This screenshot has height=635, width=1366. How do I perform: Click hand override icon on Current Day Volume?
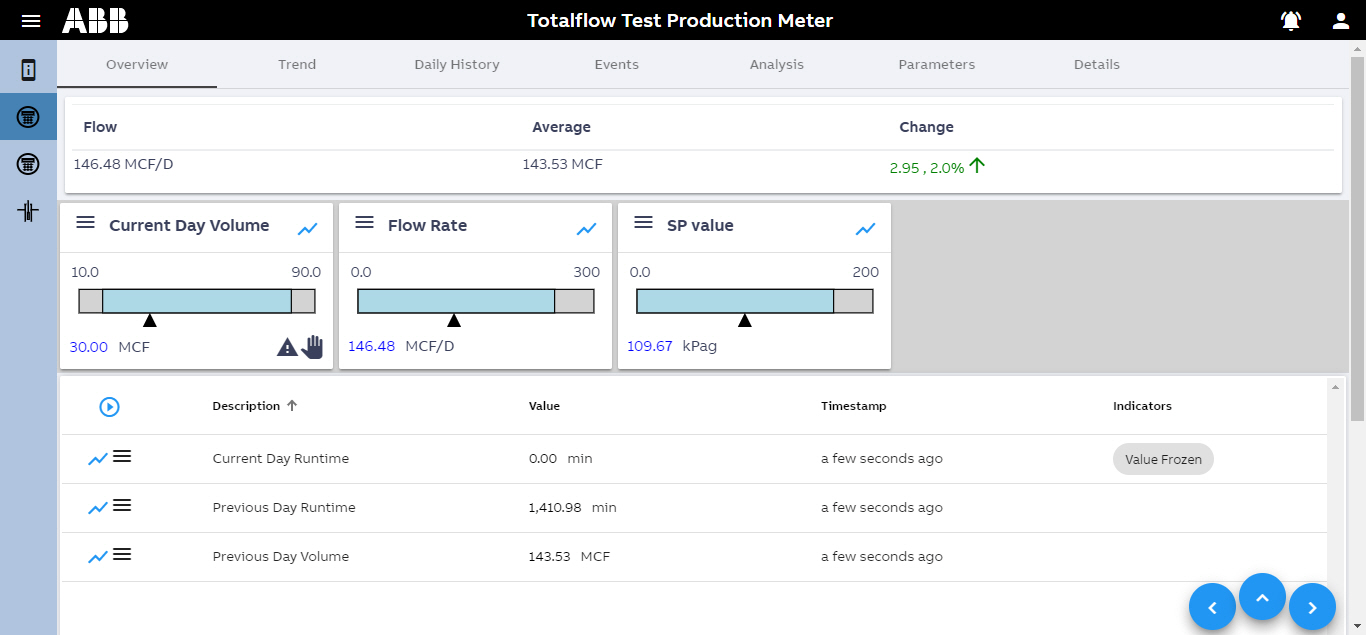pos(313,347)
